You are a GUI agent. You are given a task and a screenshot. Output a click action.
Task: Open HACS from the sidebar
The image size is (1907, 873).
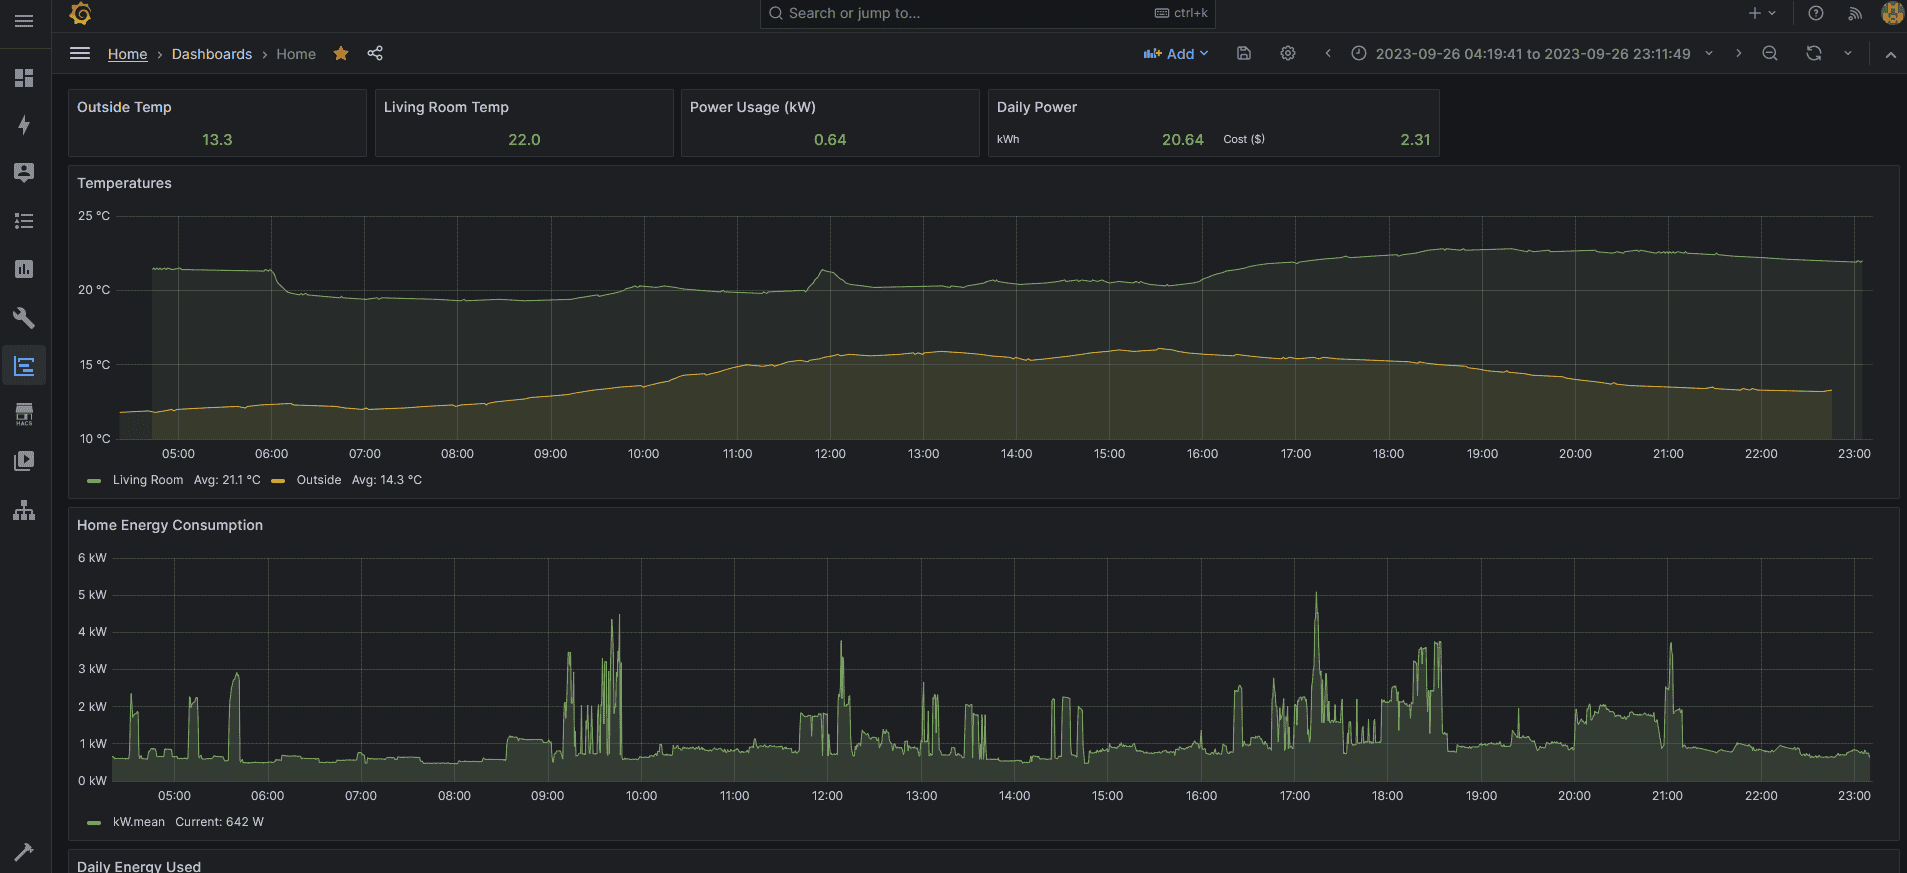click(x=24, y=414)
